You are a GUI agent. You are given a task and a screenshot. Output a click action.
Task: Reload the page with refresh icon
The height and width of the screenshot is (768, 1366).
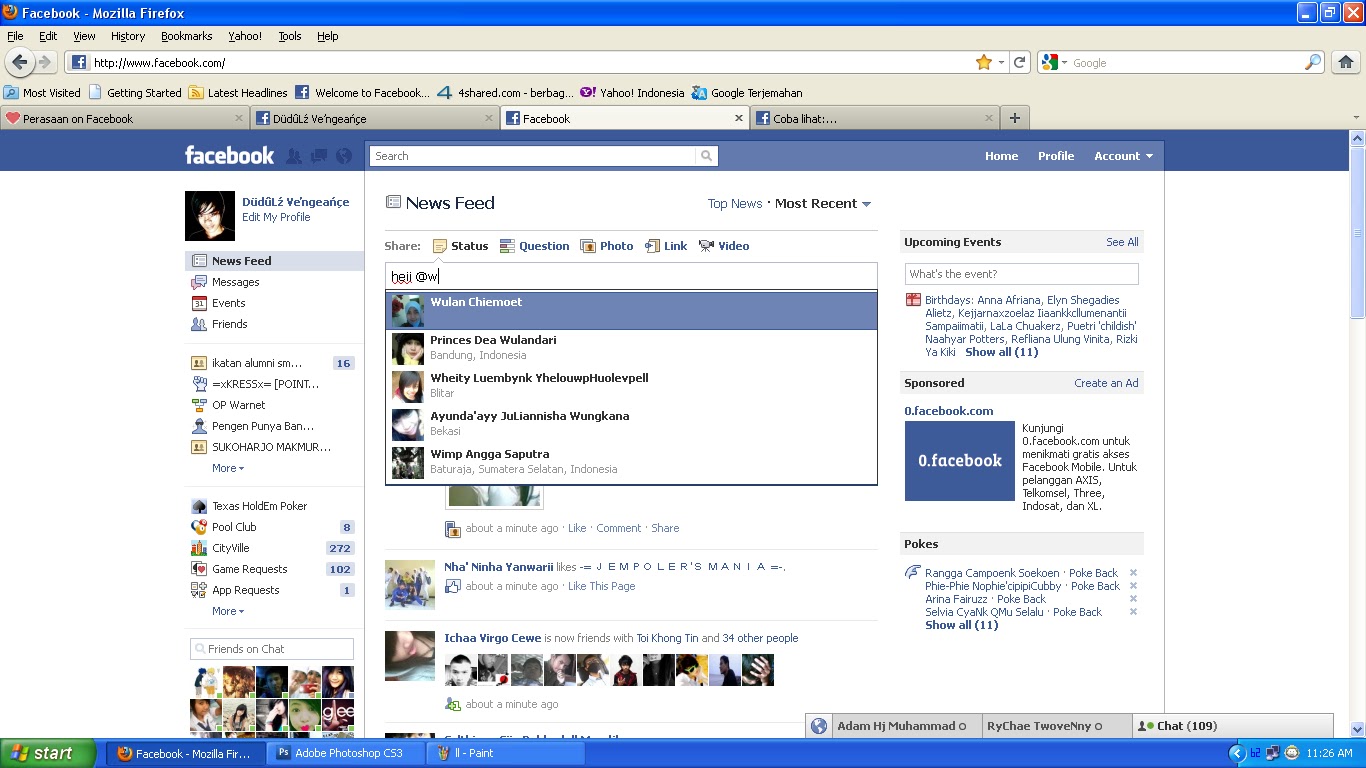coord(1020,62)
